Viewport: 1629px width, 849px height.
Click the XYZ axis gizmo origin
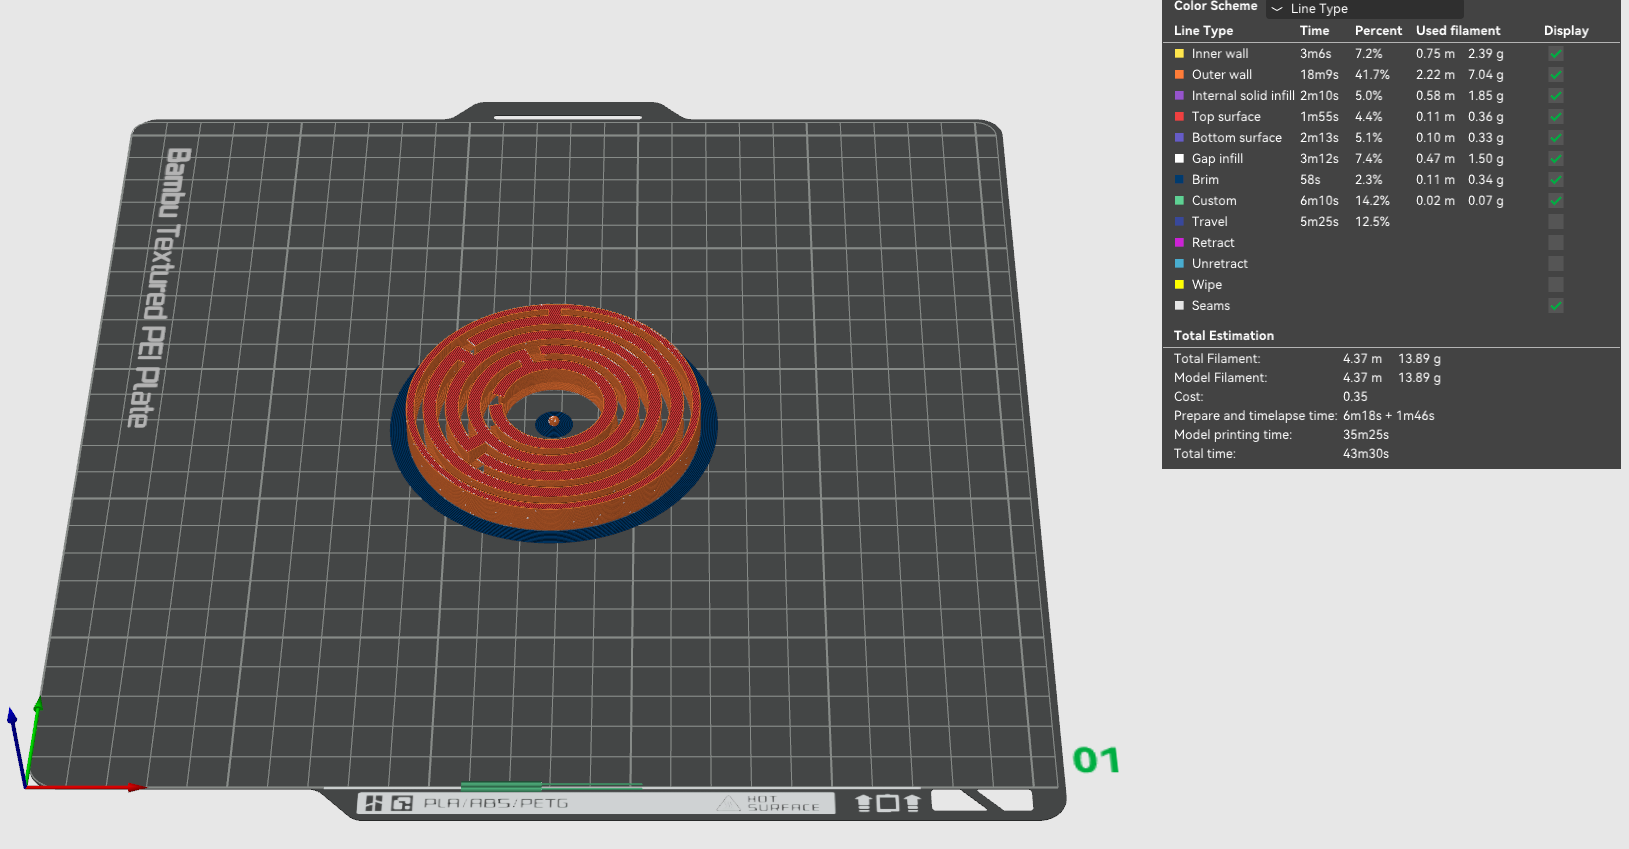[x=26, y=786]
